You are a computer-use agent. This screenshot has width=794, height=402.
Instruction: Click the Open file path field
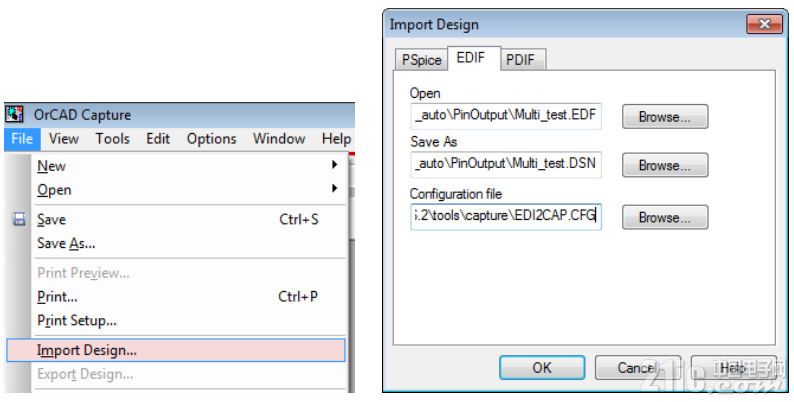point(506,116)
